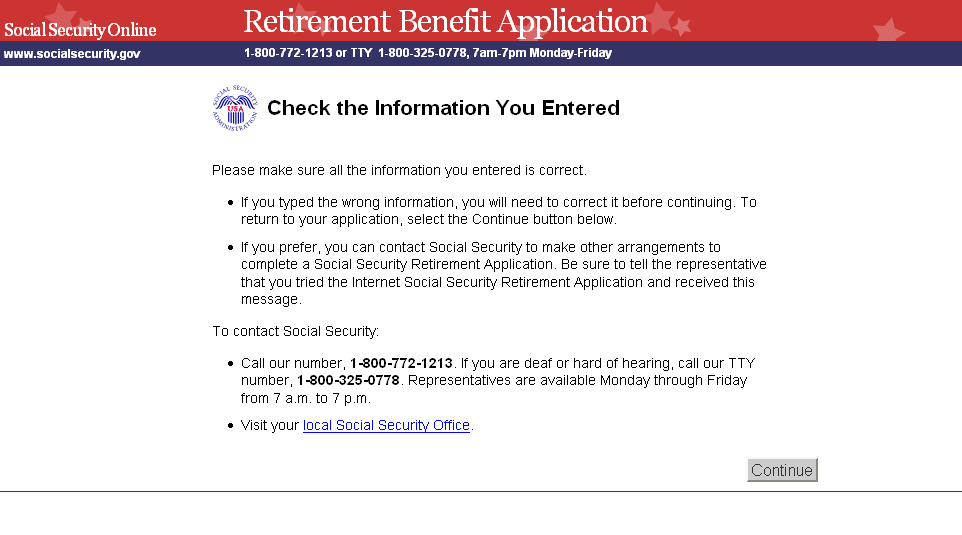Click the bold 1-800-772-1213 number in body text

tap(401, 363)
